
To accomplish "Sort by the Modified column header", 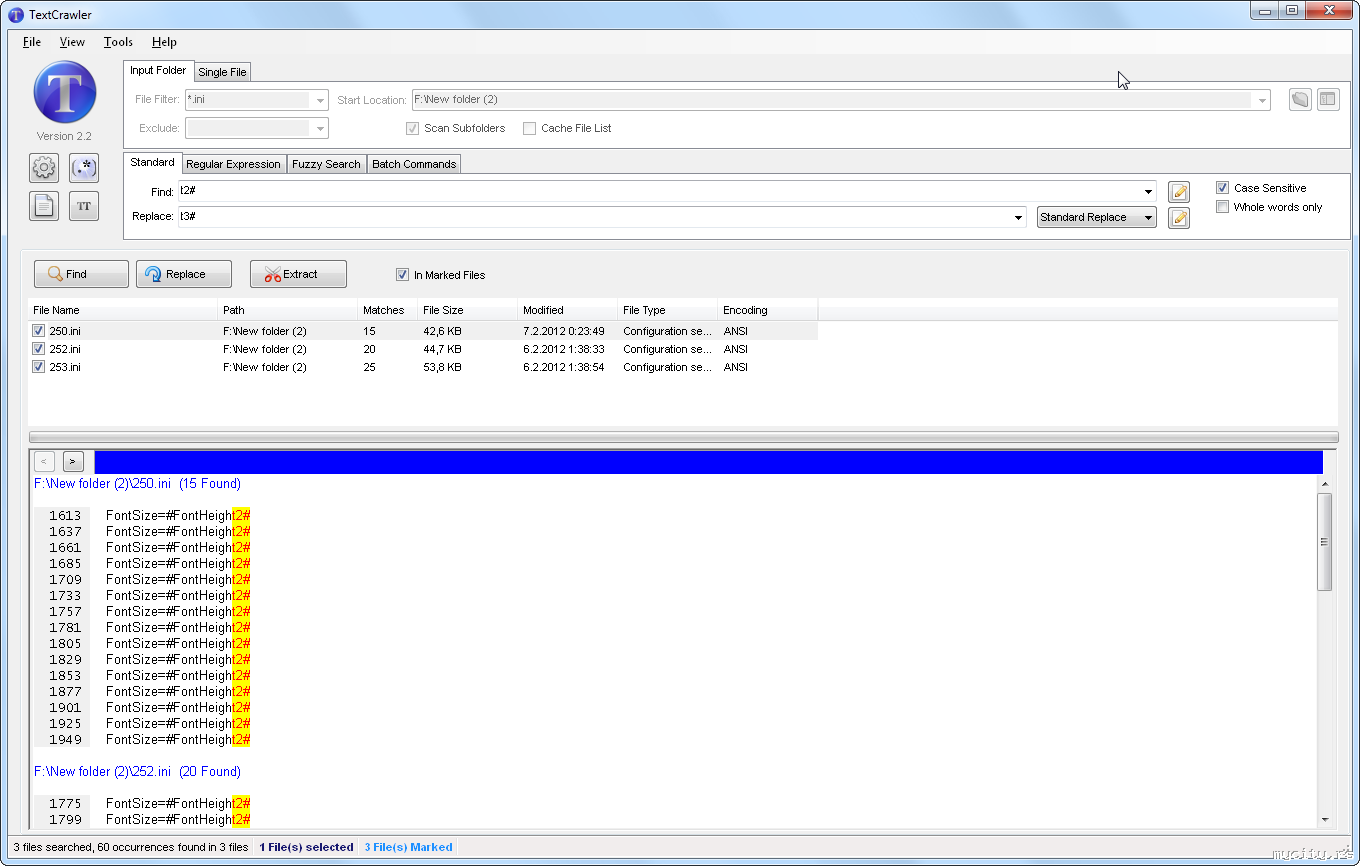I will (568, 310).
